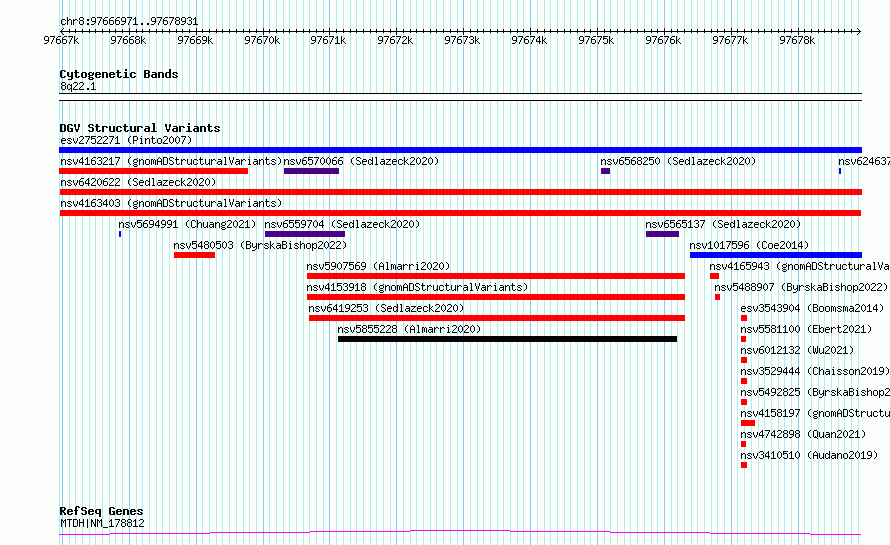
Task: Open the esv2752271 (Pinto2007) label
Action: (126, 140)
